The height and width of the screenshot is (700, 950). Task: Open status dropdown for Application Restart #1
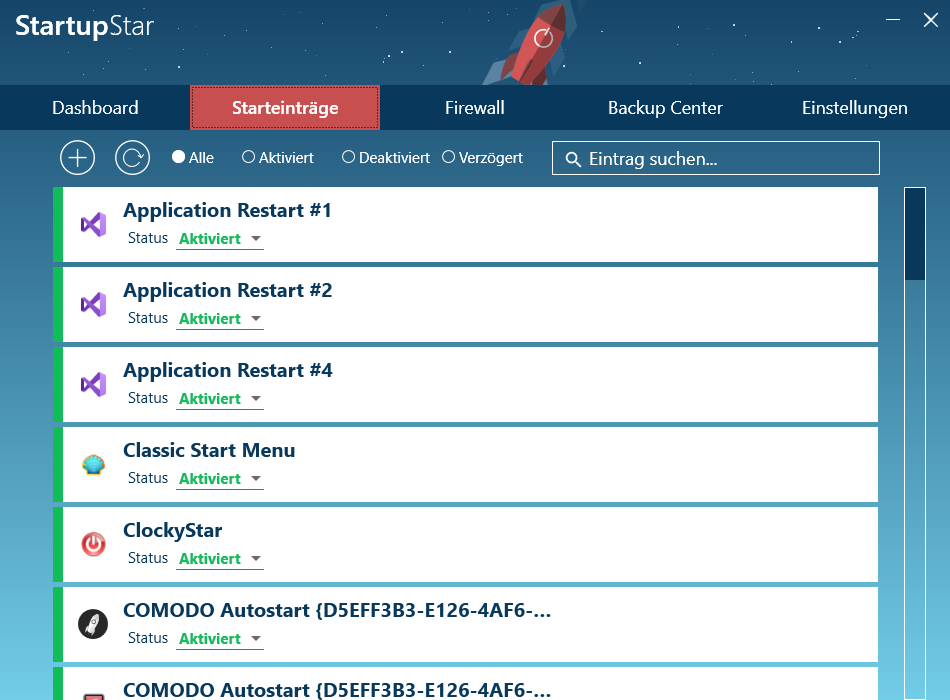(220, 239)
